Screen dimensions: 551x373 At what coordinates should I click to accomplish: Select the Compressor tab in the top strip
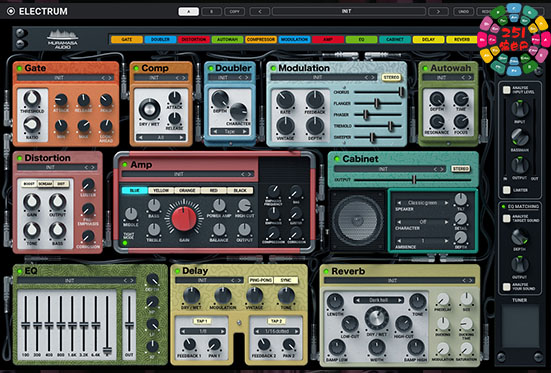coord(261,40)
